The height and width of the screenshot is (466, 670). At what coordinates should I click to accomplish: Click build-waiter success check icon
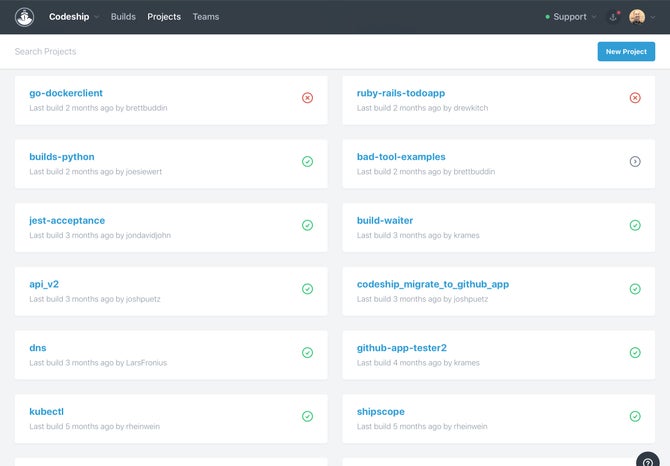pyautogui.click(x=635, y=225)
